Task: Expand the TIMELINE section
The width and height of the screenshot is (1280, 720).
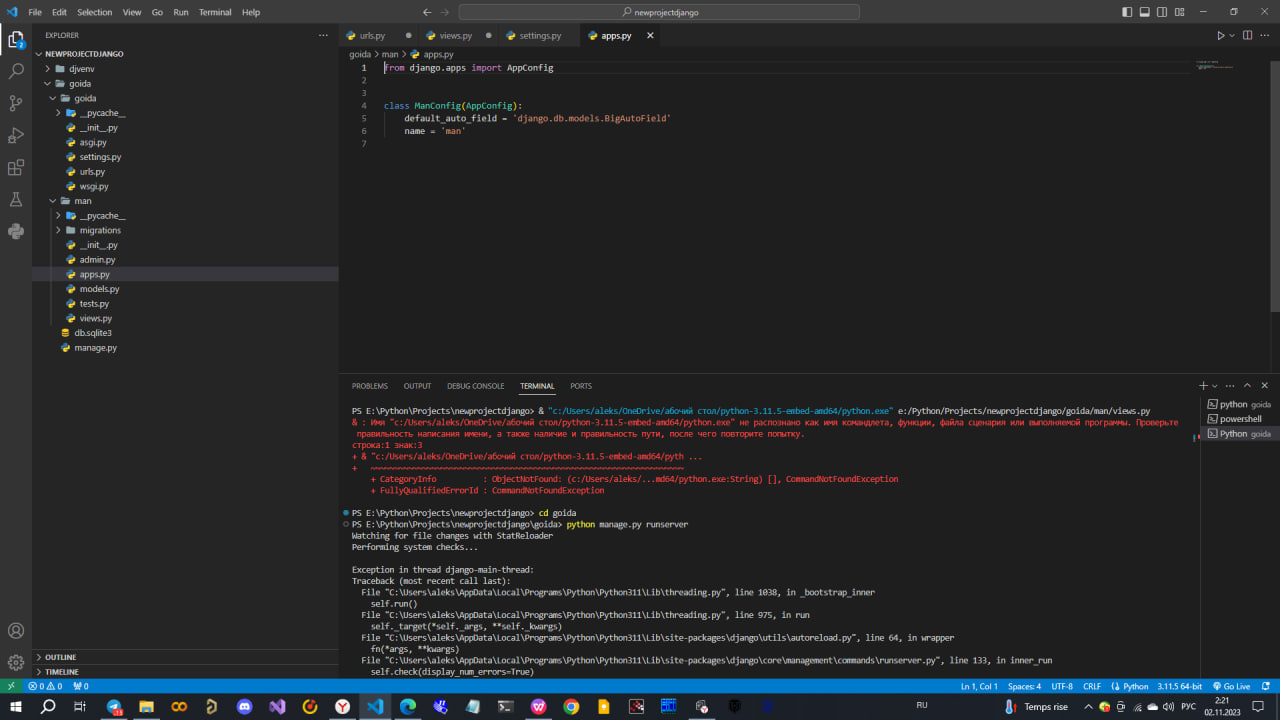Action: click(x=62, y=672)
